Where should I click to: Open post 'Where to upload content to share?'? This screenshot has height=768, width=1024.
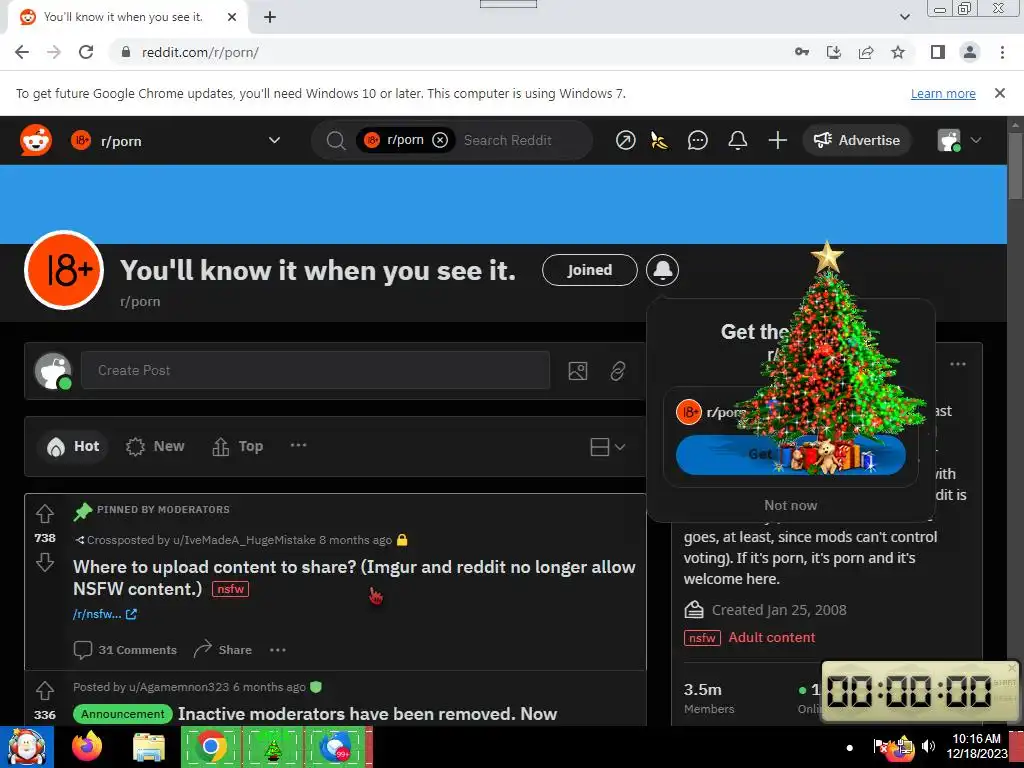[354, 578]
